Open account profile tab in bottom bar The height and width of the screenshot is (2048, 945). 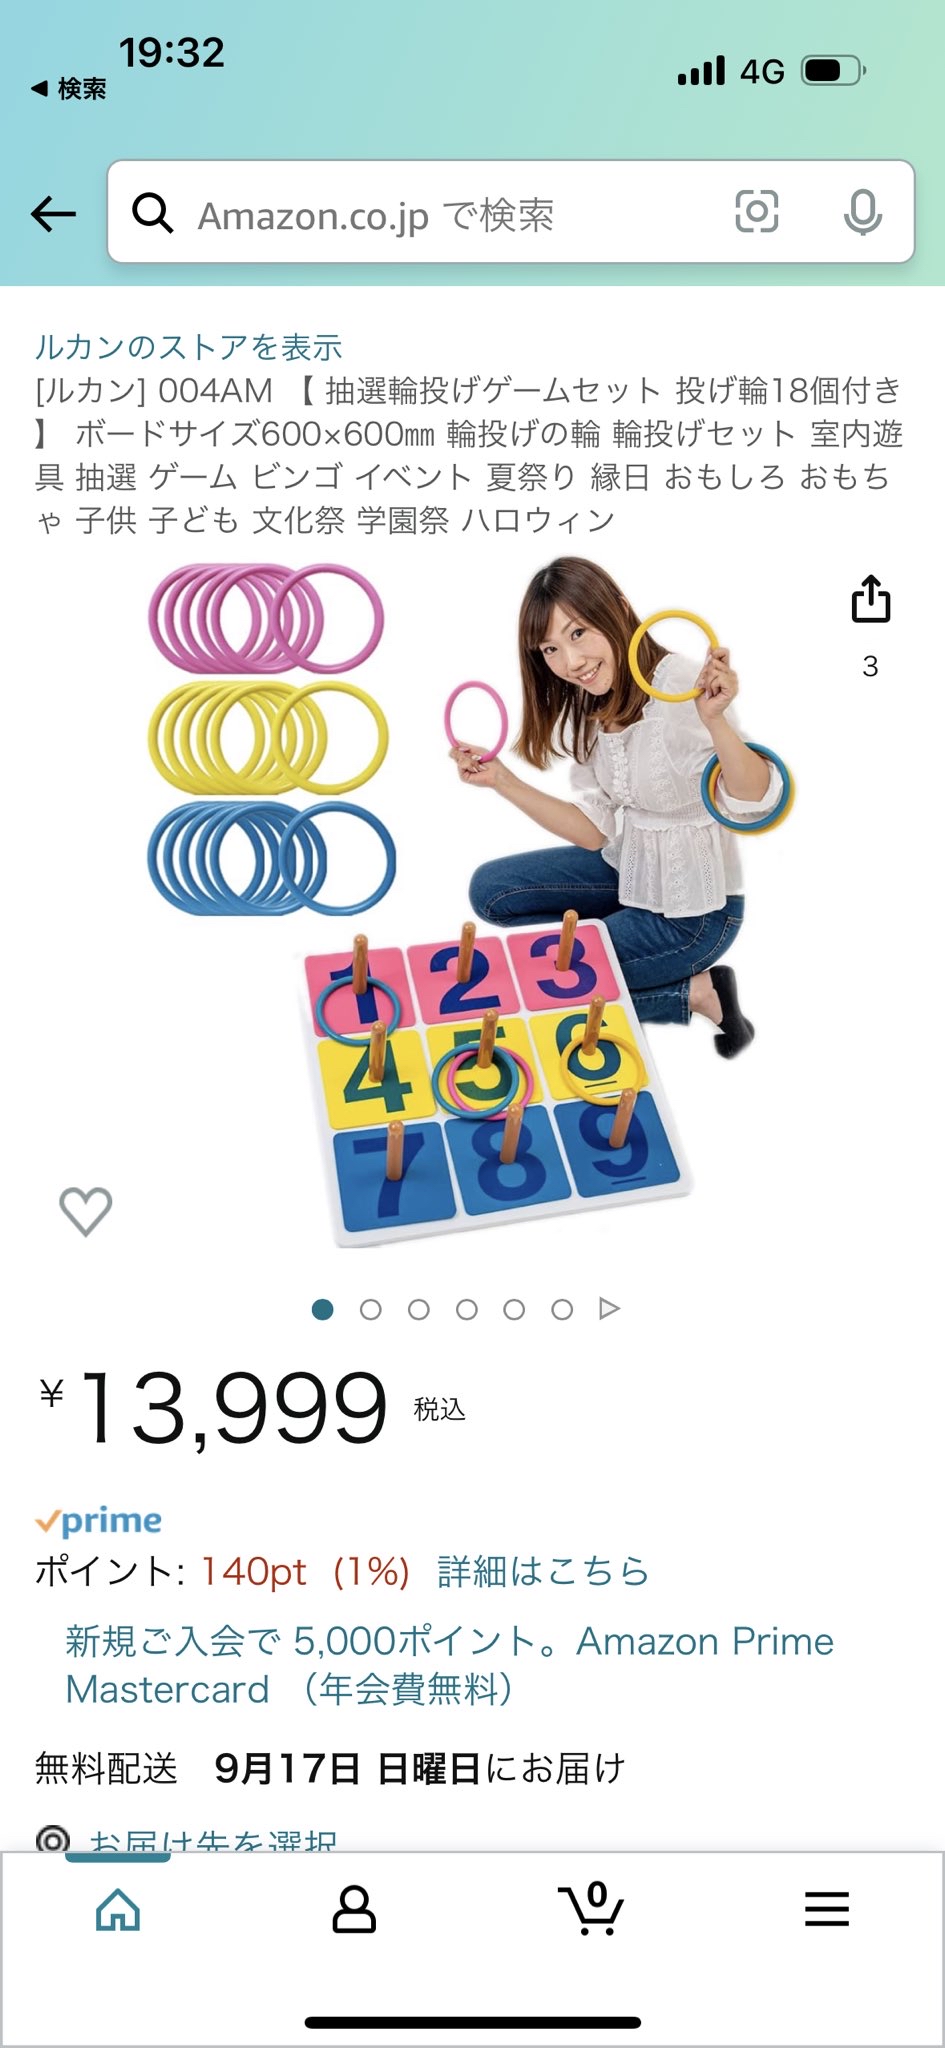coord(354,1910)
